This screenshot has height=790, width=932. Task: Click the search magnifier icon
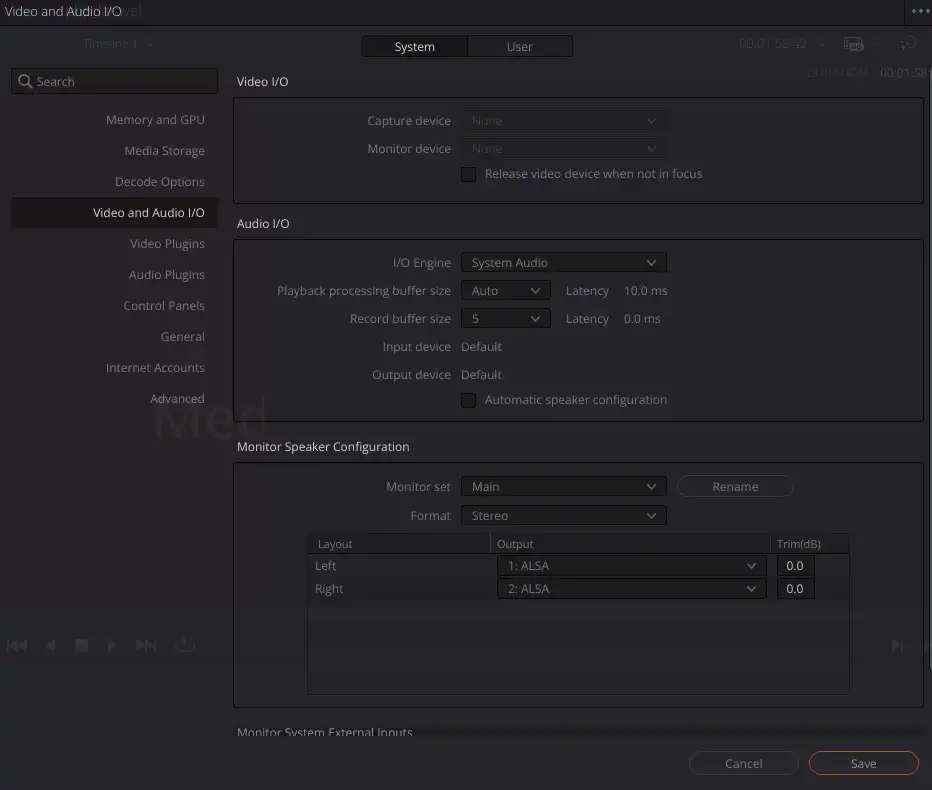tap(25, 81)
